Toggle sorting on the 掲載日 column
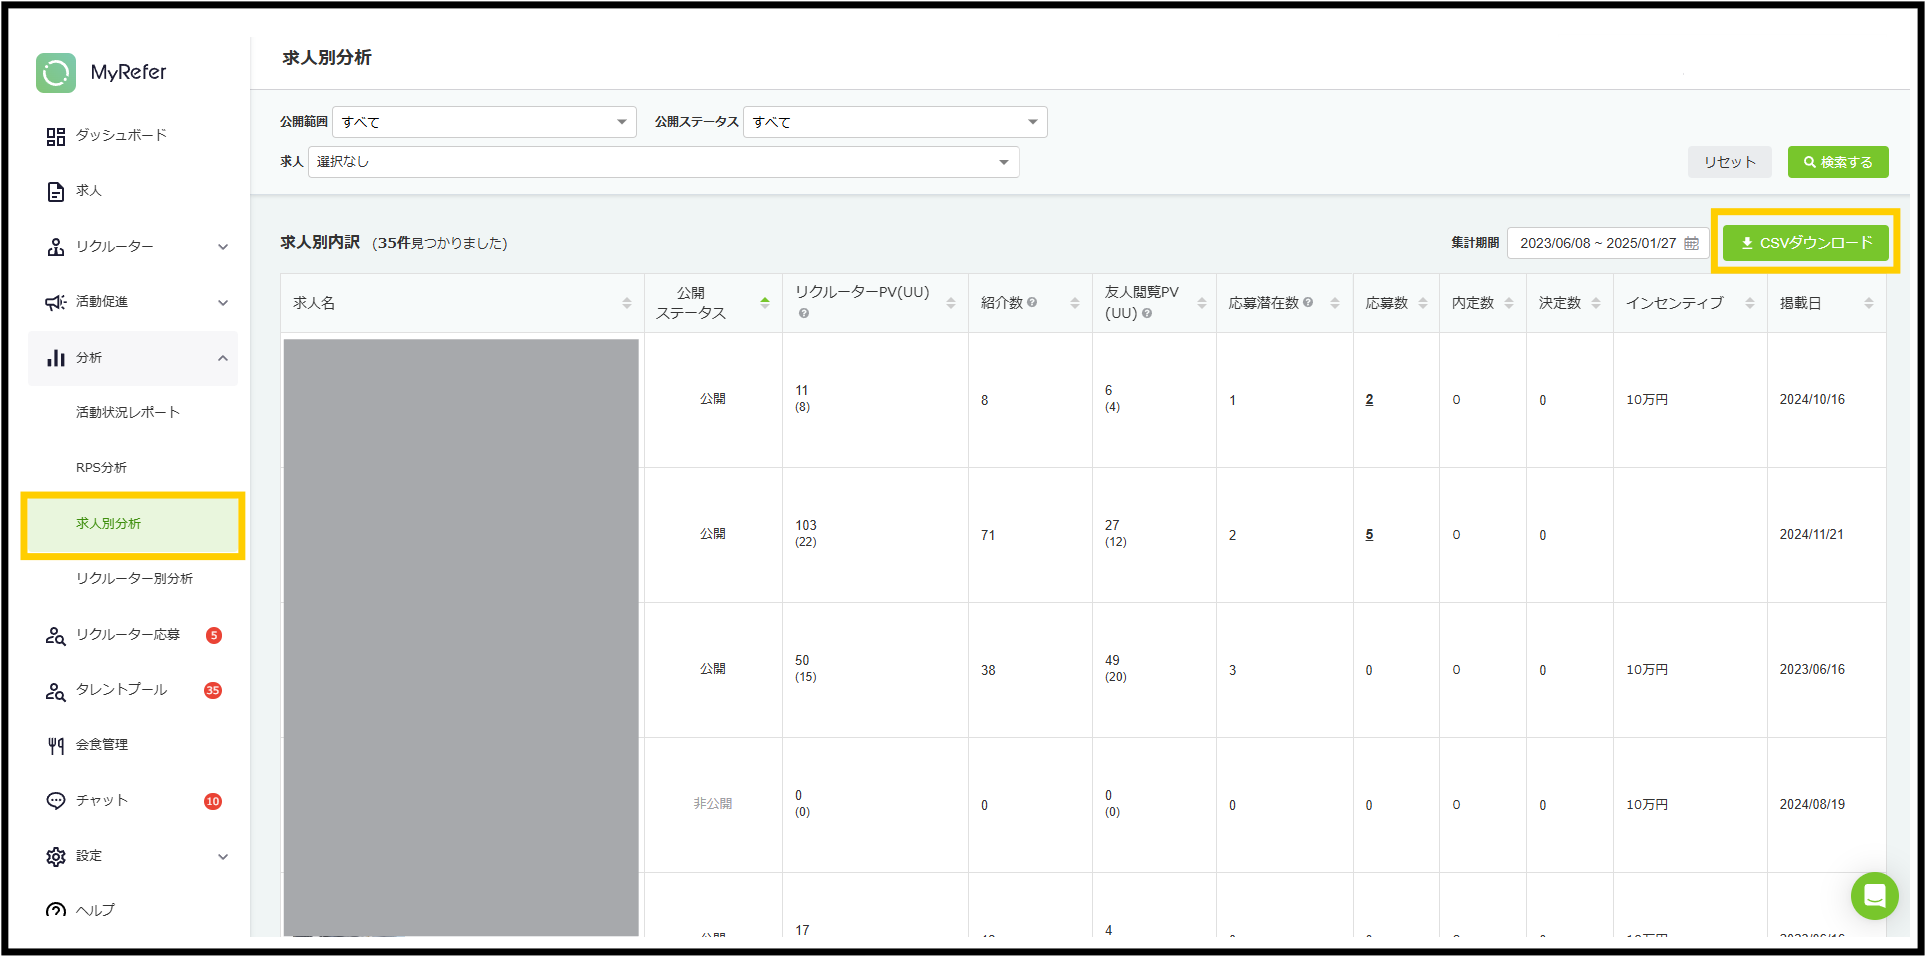The image size is (1925, 956). (x=1871, y=302)
